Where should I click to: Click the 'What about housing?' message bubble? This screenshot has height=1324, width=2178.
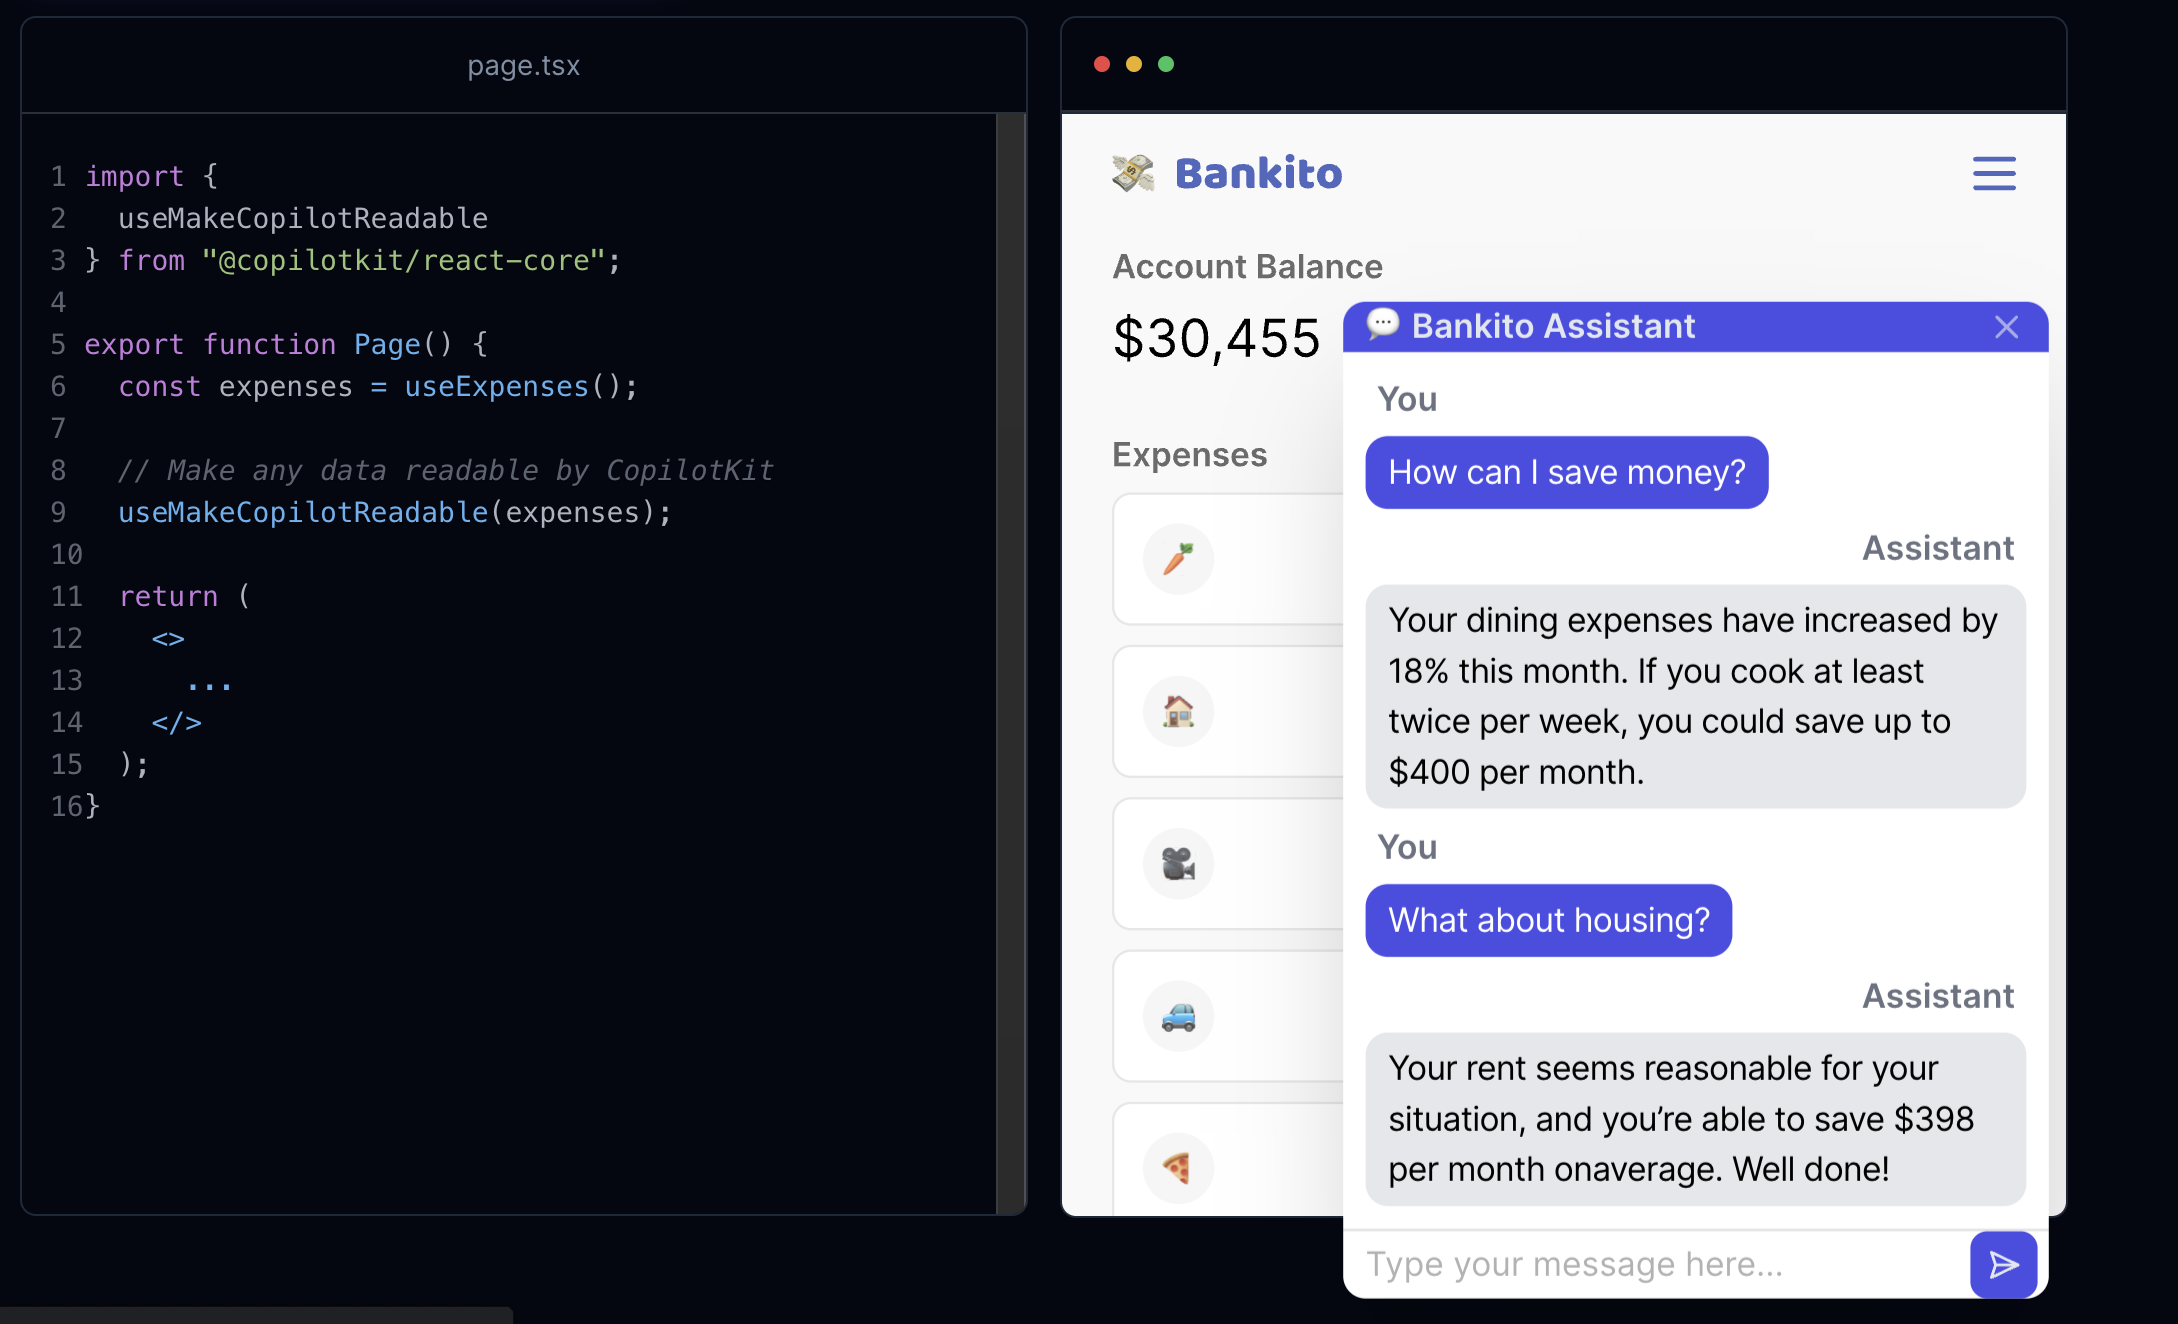[x=1548, y=920]
